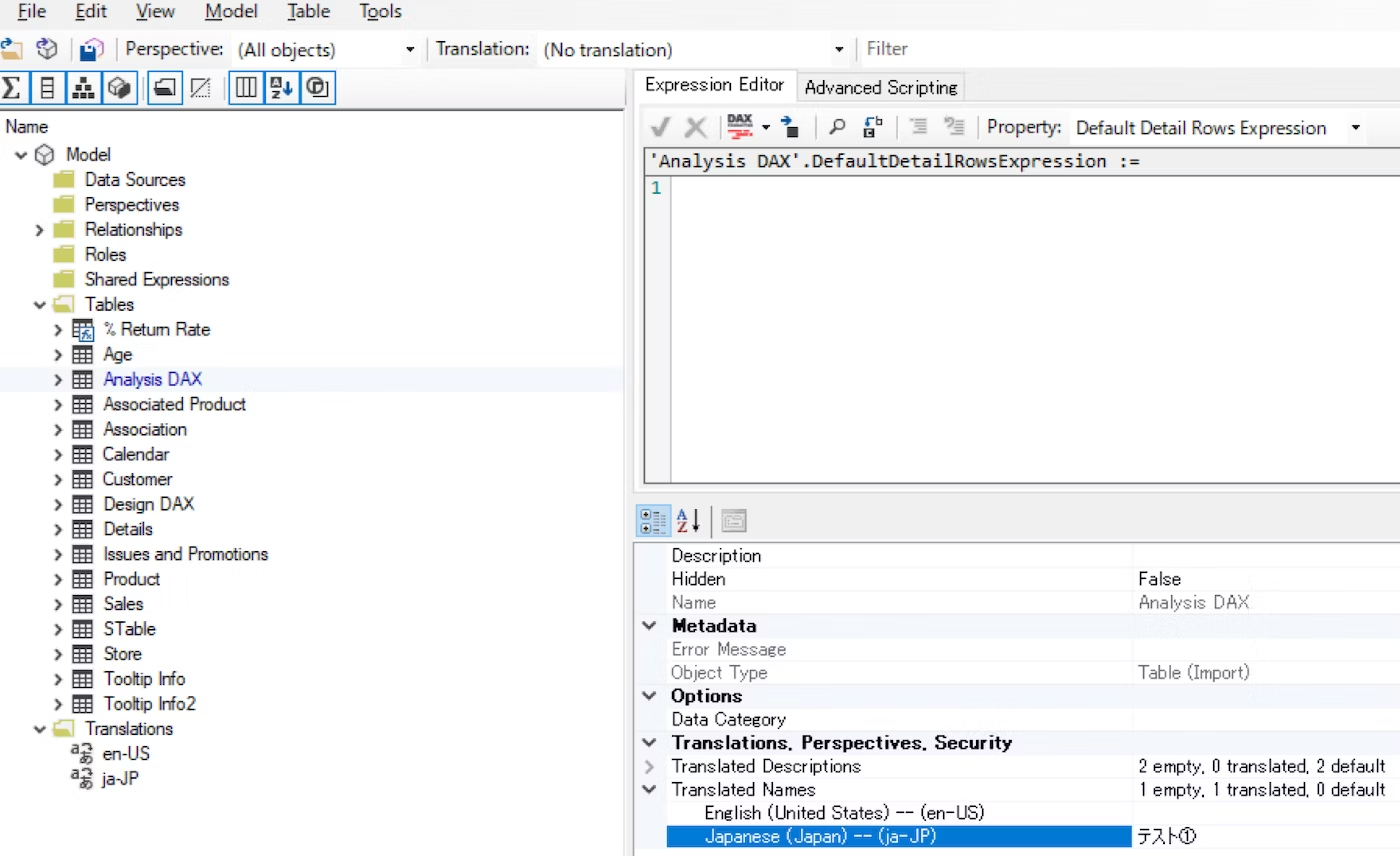The width and height of the screenshot is (1400, 856).
Task: Open the Table menu
Action: click(309, 12)
